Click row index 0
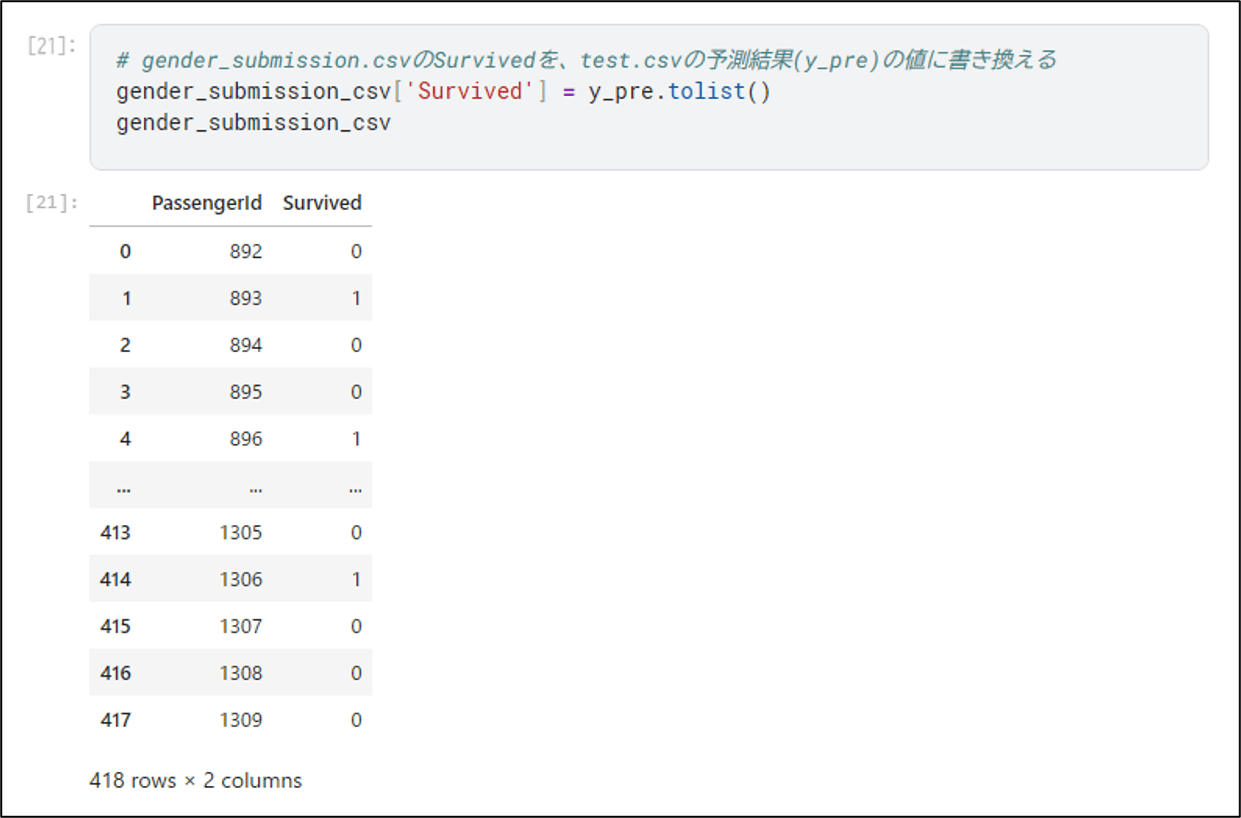The height and width of the screenshot is (818, 1241). (x=125, y=251)
